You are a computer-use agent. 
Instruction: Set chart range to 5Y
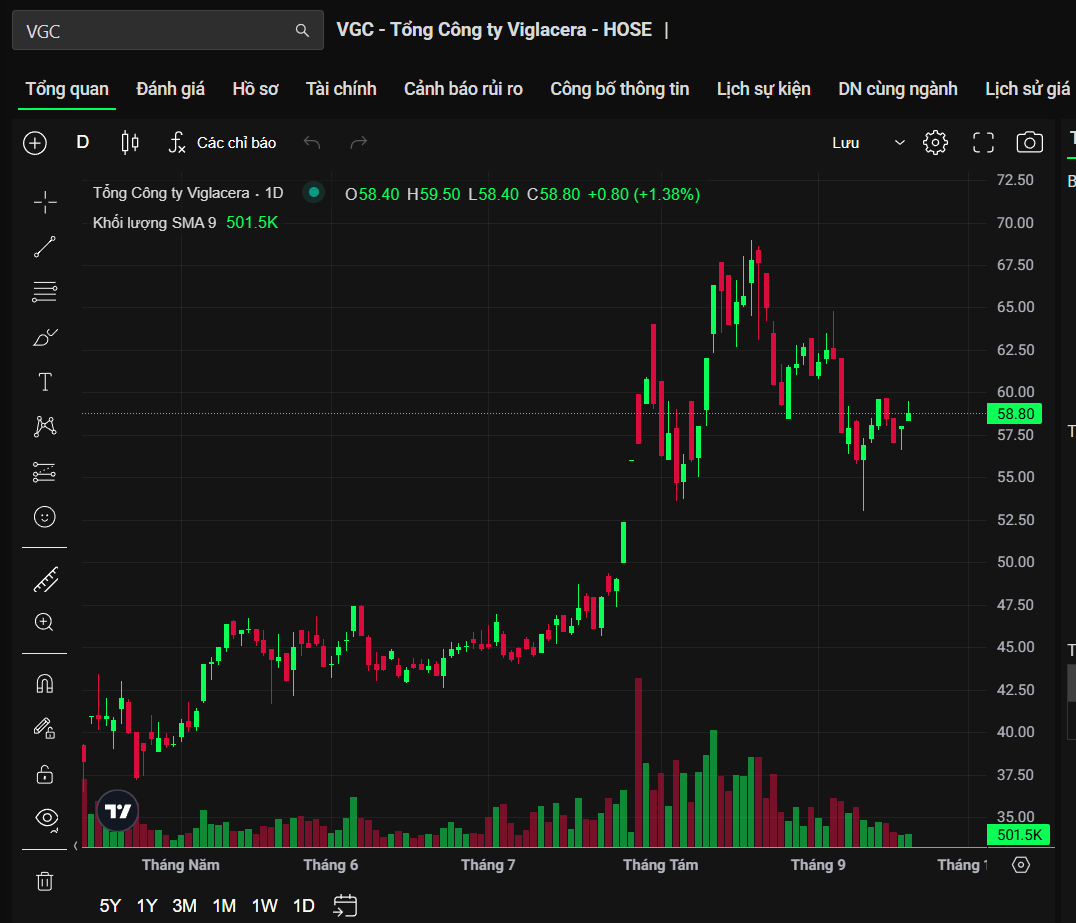[x=110, y=906]
